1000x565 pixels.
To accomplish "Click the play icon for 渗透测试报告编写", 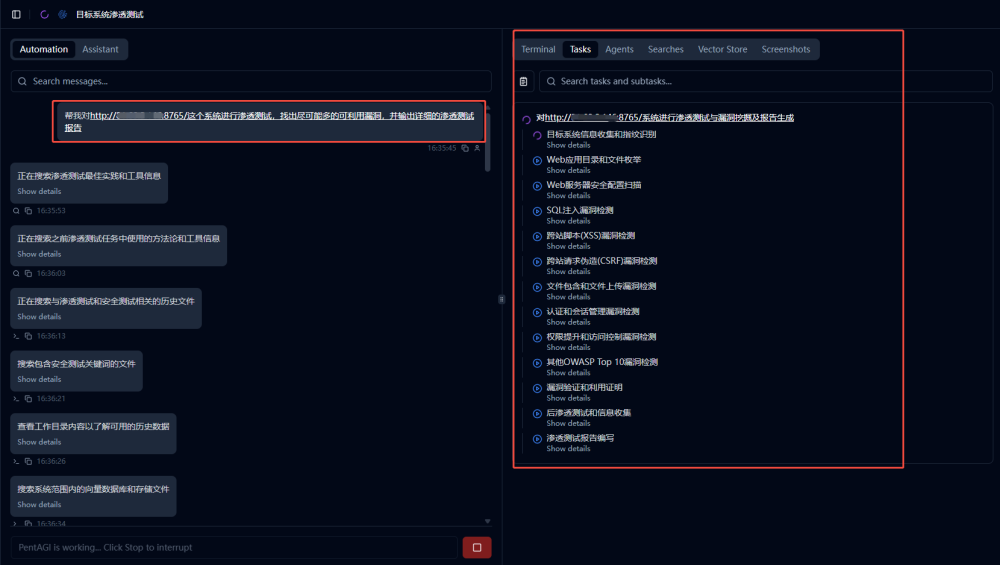I will click(537, 438).
